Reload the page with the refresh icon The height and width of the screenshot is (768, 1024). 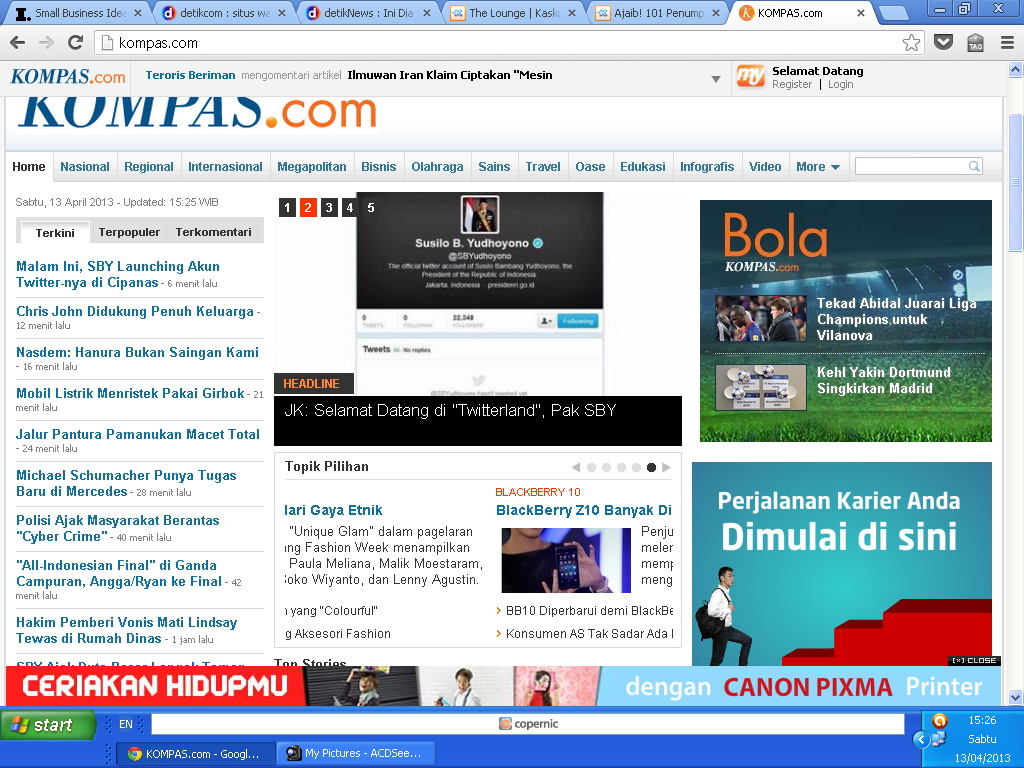point(75,43)
